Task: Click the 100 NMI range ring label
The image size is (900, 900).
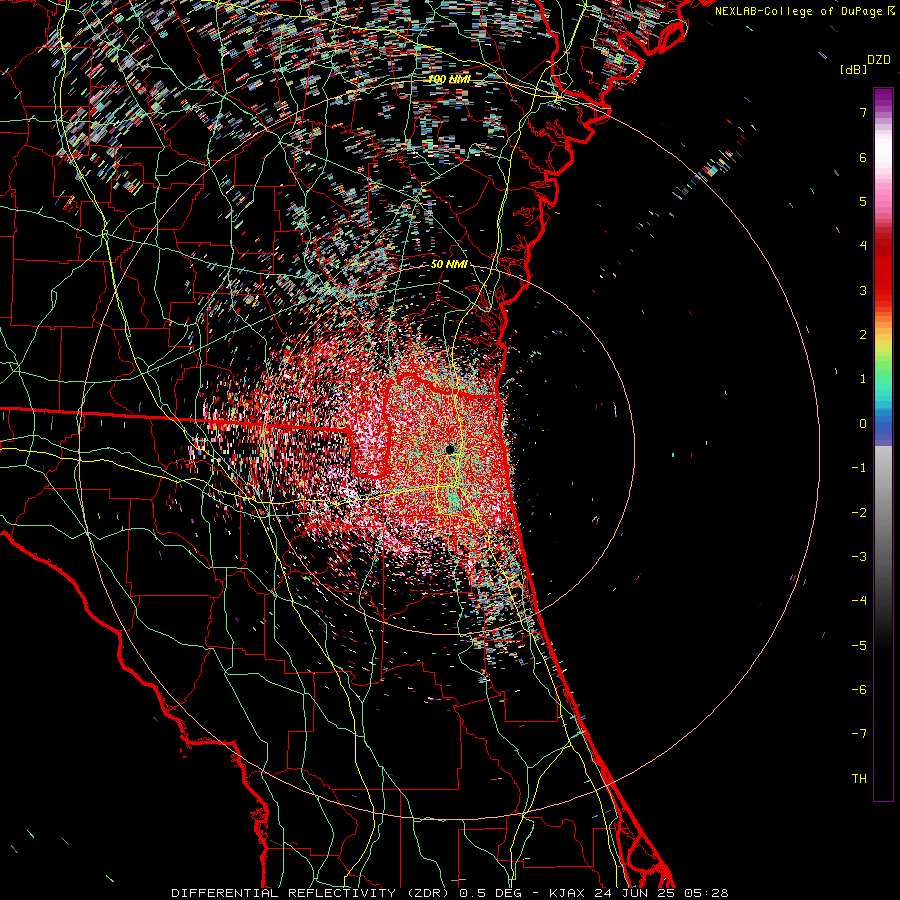Action: pyautogui.click(x=449, y=79)
